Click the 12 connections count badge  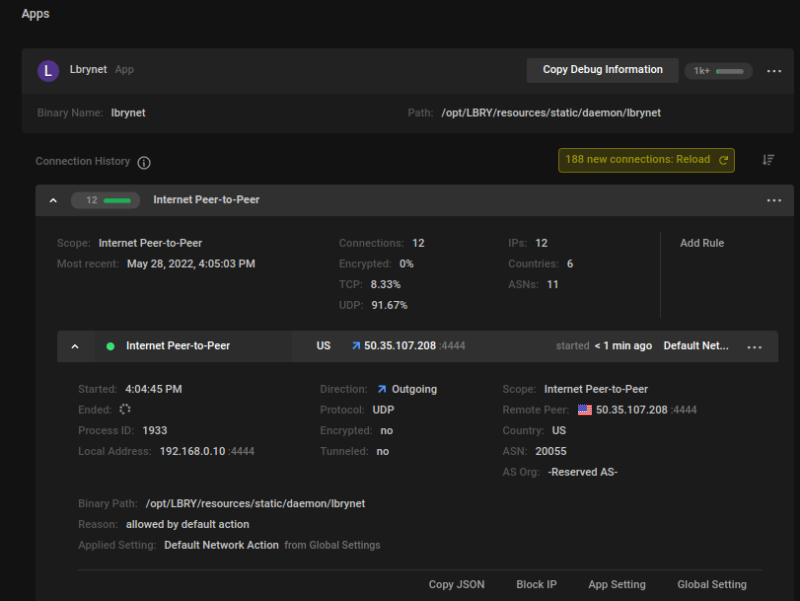(x=105, y=200)
